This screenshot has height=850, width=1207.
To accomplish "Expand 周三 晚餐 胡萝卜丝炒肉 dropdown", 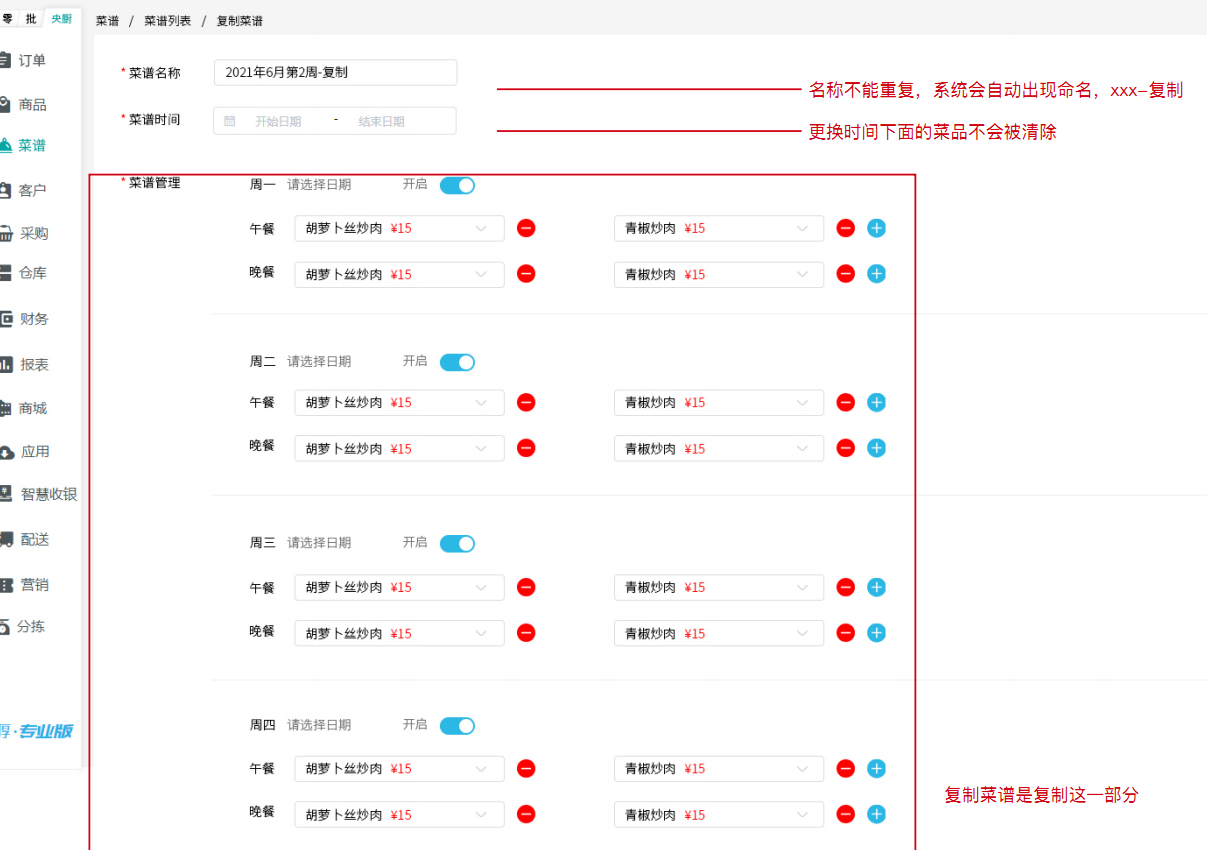I will point(399,634).
